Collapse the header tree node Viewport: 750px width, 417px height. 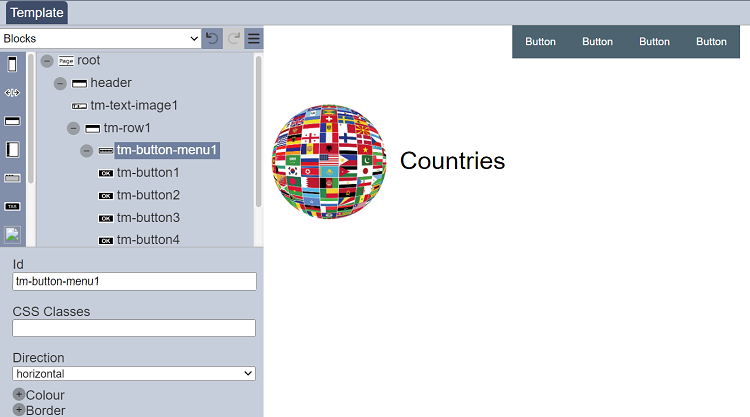pos(60,84)
